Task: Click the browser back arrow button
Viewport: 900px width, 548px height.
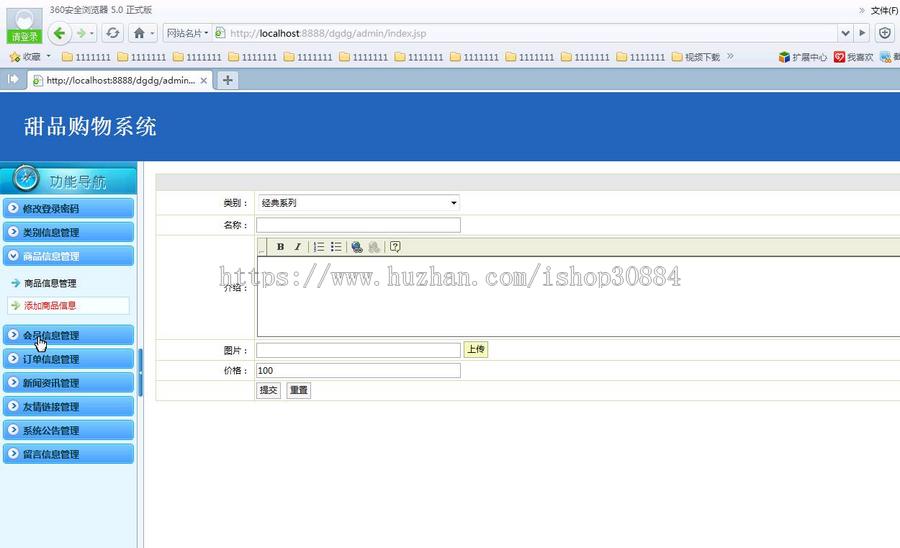Action: (59, 33)
